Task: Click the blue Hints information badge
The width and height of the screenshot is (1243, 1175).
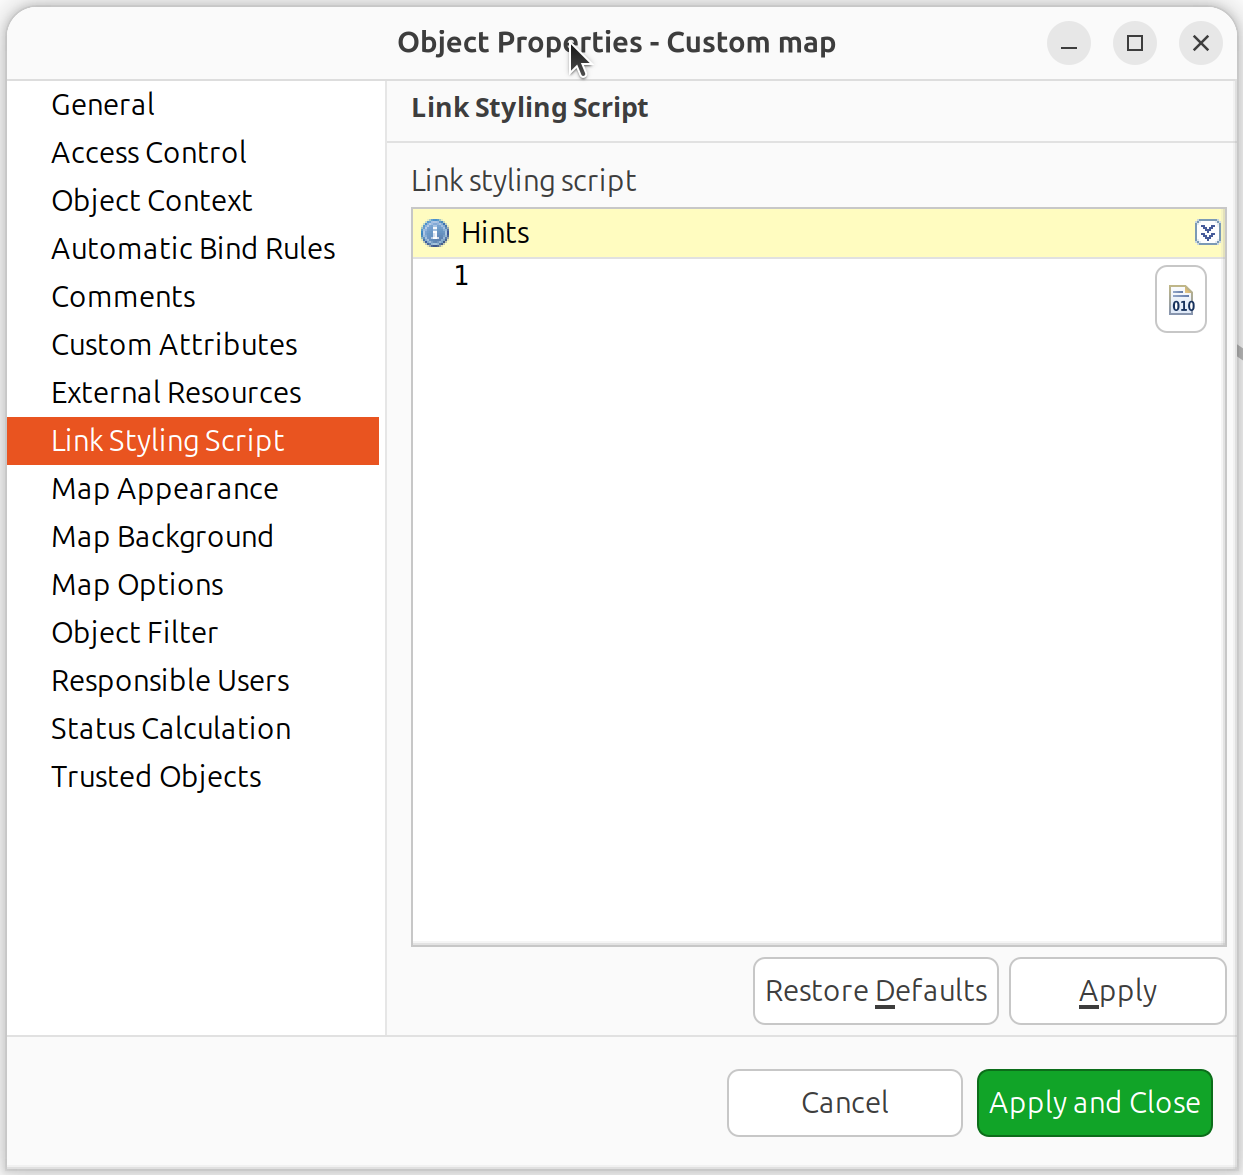Action: (434, 232)
